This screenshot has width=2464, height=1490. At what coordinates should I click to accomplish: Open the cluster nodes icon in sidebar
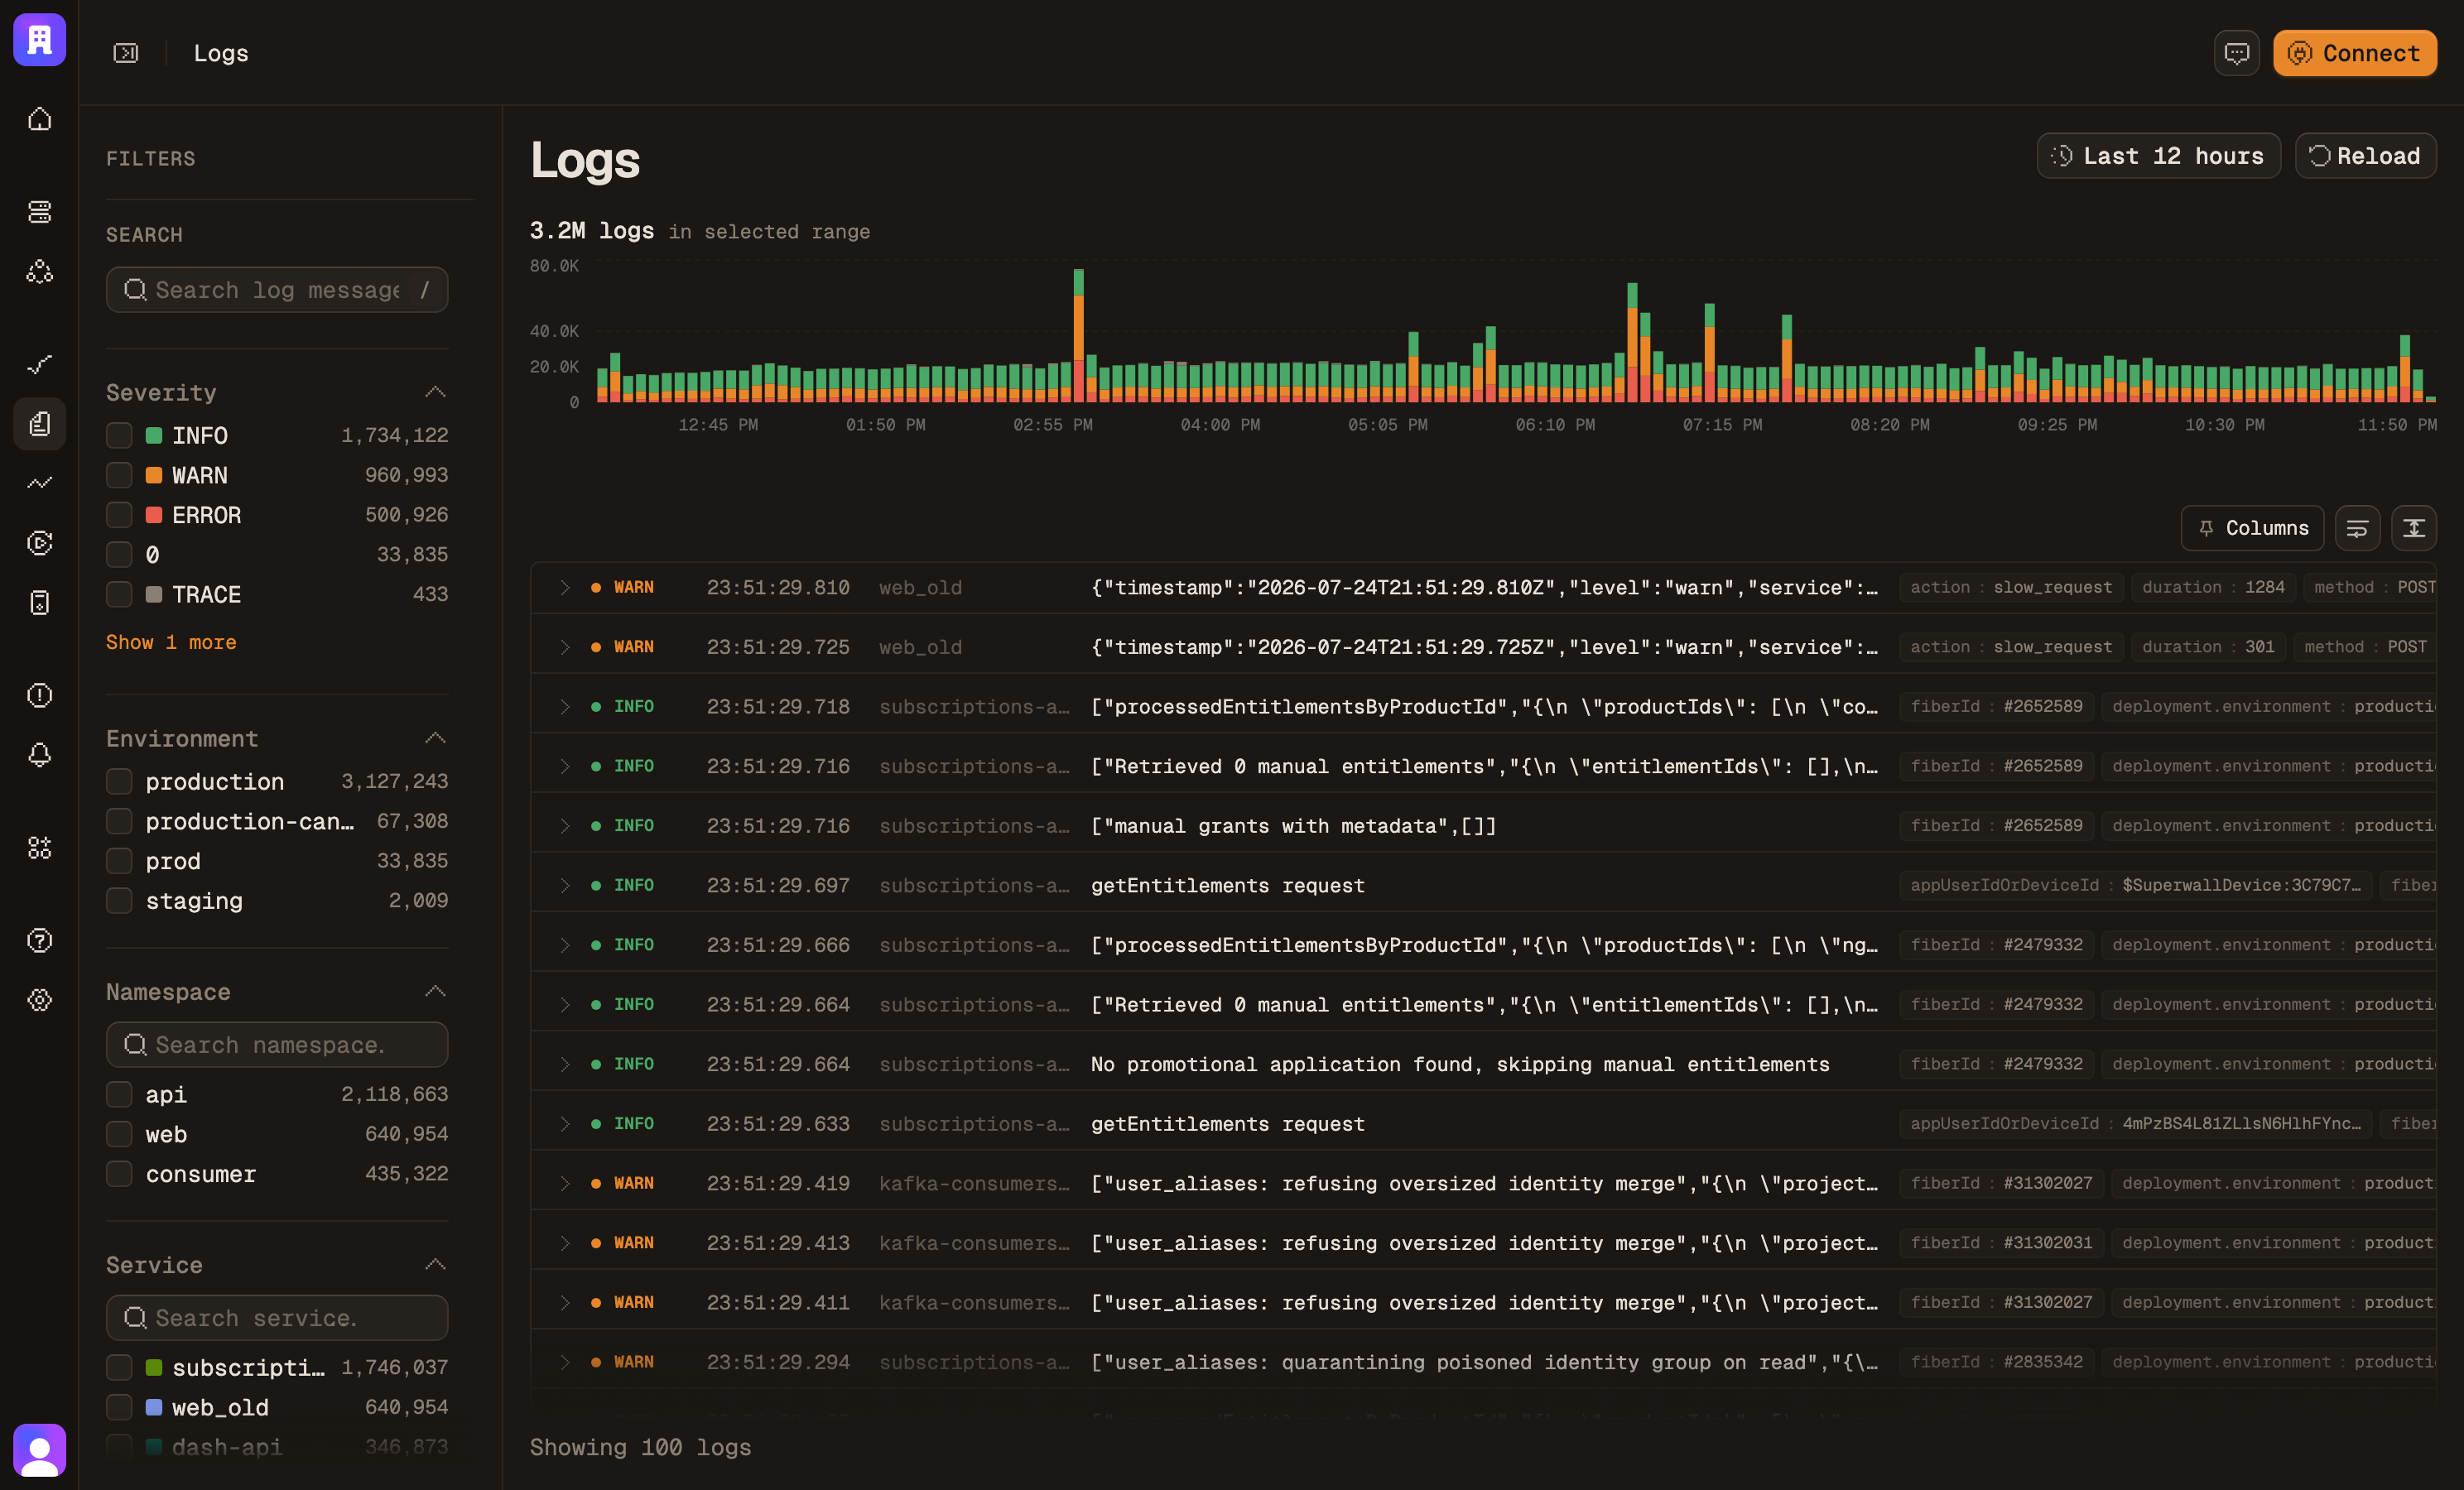pyautogui.click(x=39, y=271)
